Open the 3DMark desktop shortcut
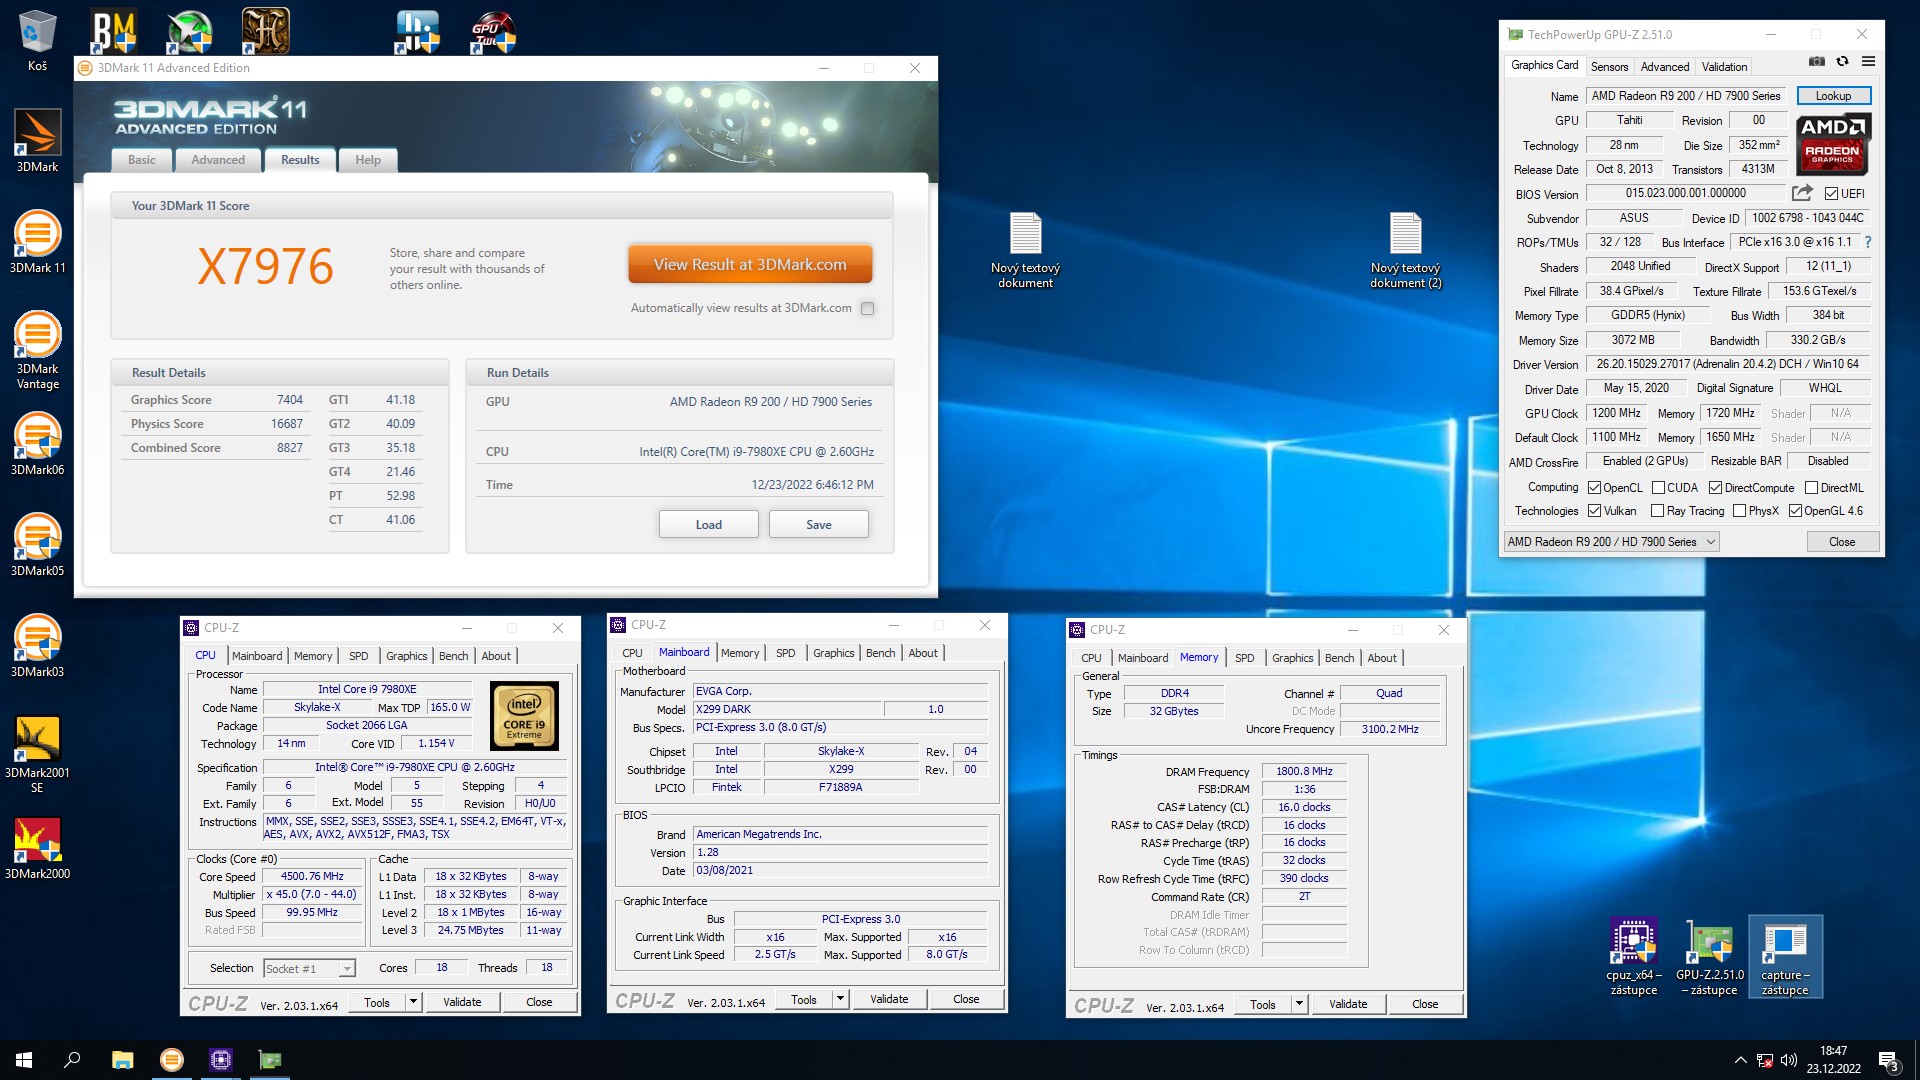The image size is (1920, 1080). tap(37, 140)
